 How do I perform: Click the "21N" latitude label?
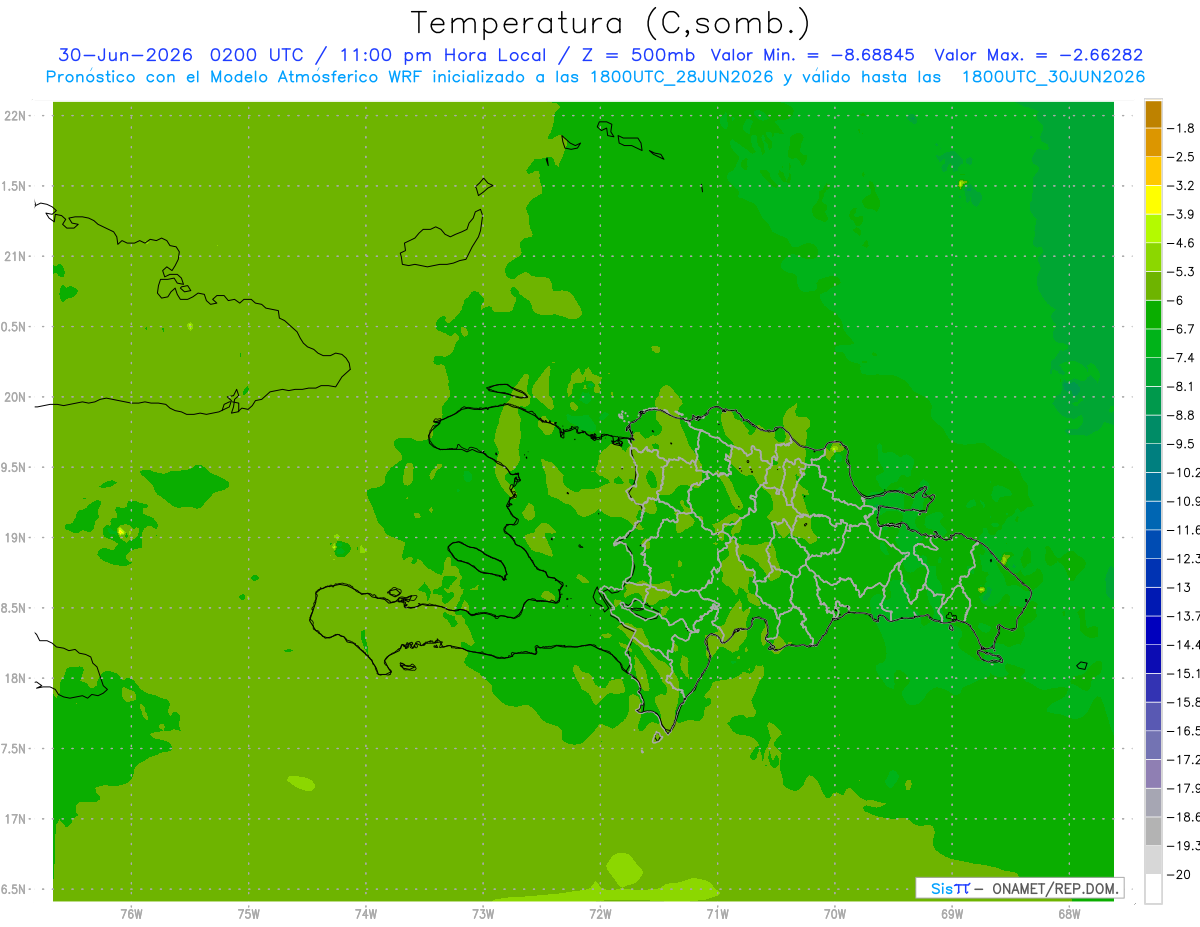click(17, 256)
